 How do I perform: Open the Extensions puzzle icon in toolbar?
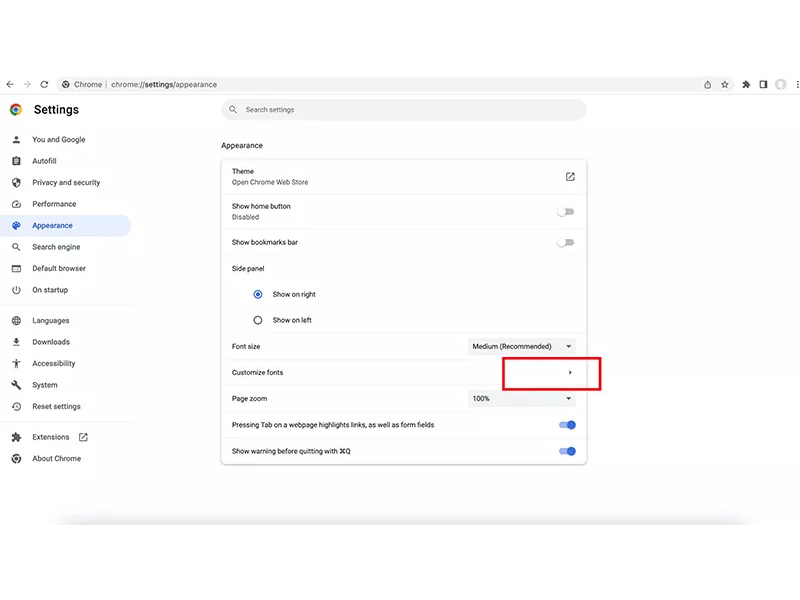746,85
